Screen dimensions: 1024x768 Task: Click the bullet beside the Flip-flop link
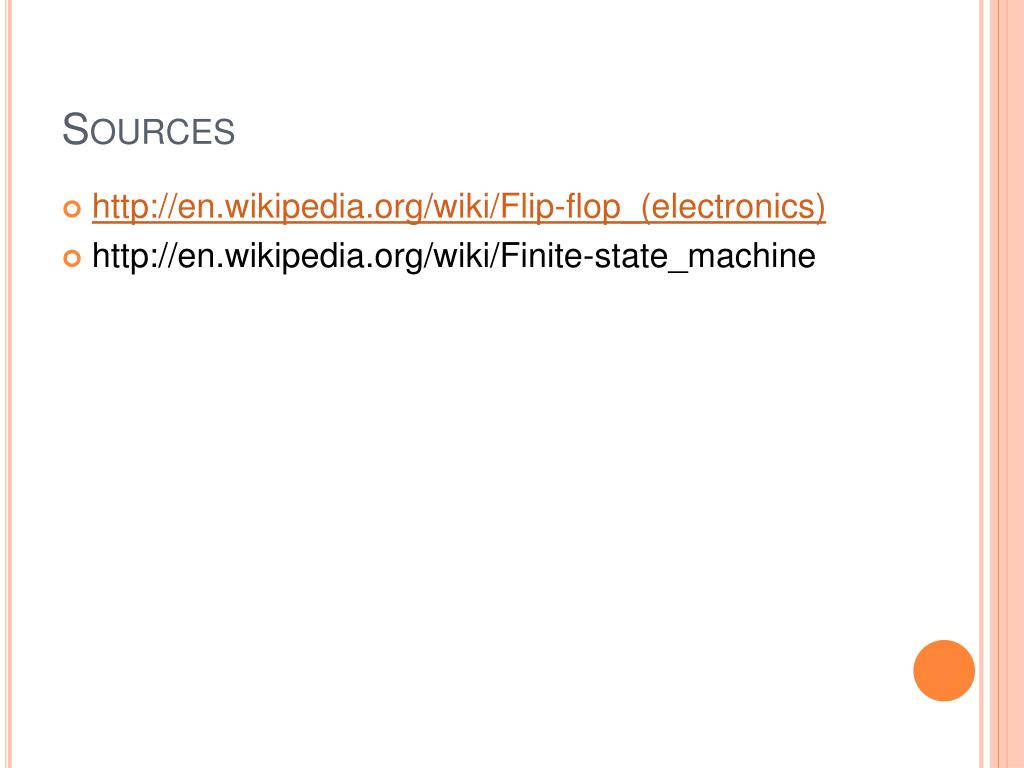pyautogui.click(x=72, y=209)
